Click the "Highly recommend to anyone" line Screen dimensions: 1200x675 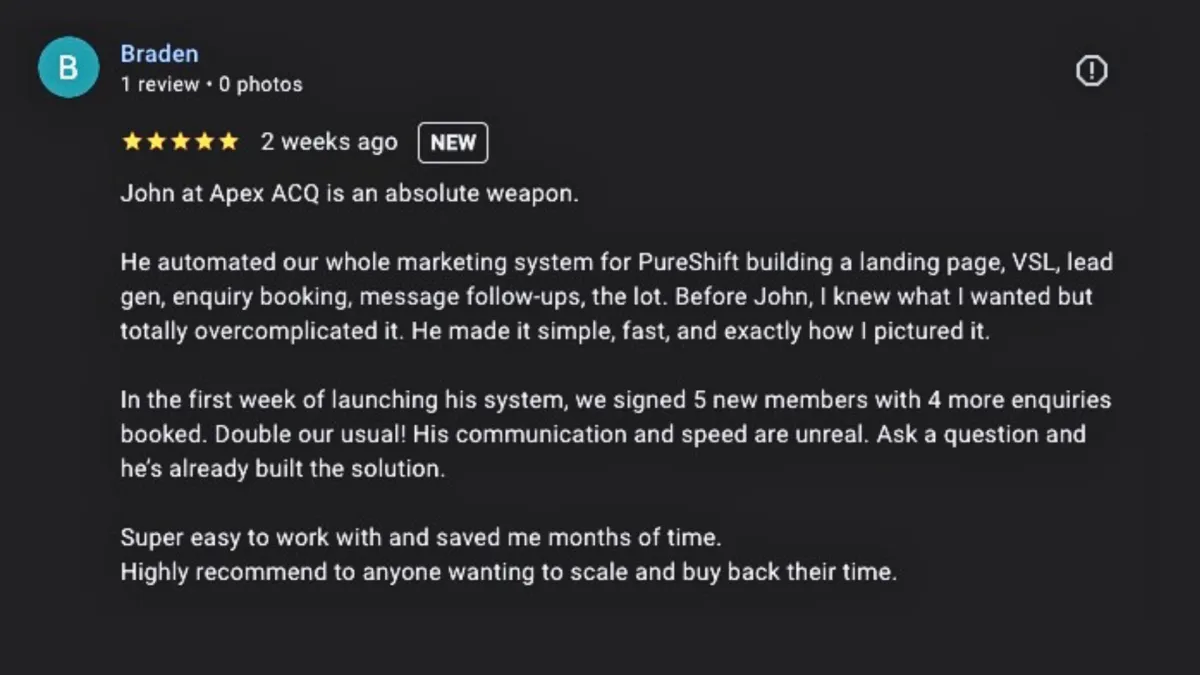click(508, 573)
